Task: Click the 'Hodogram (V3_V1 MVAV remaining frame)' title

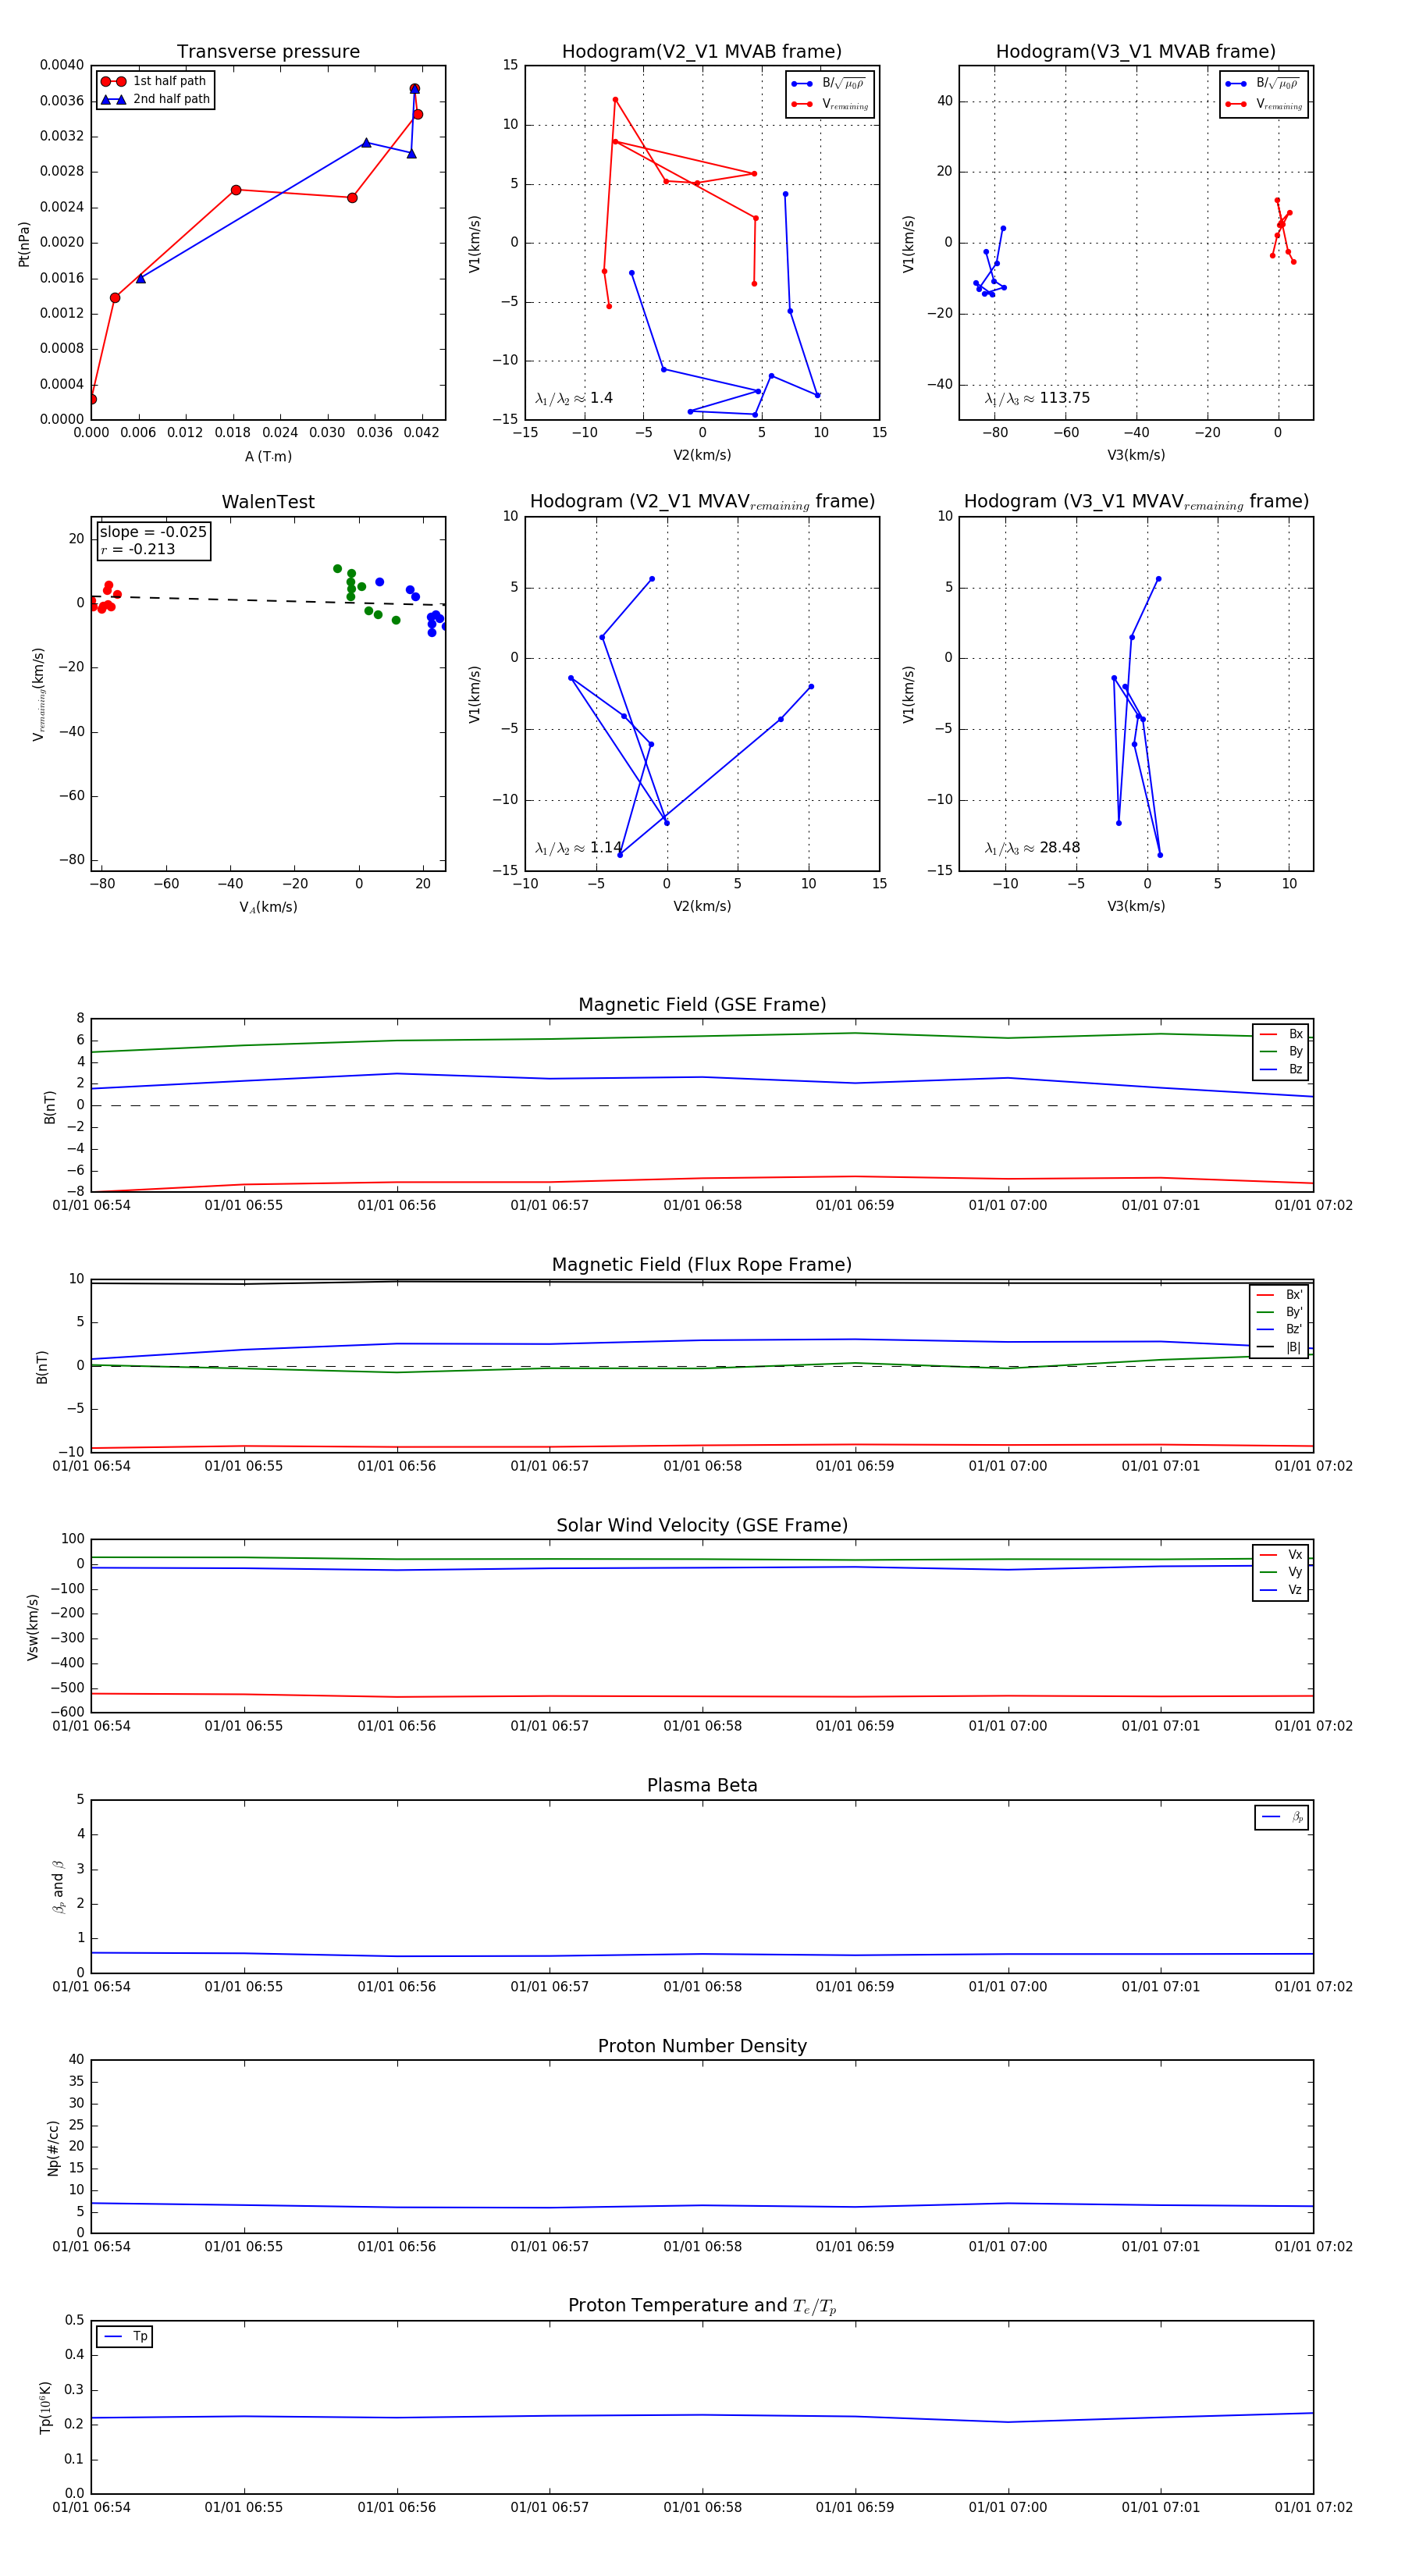Action: coord(1136,502)
